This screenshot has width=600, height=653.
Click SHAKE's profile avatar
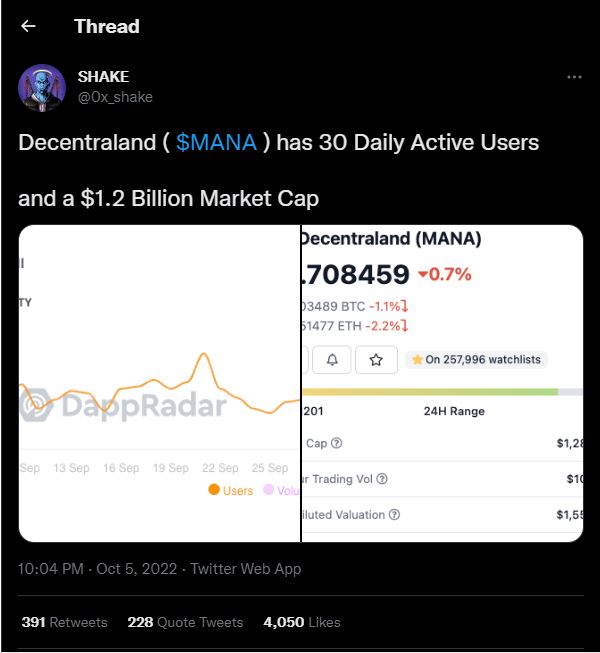(x=42, y=88)
